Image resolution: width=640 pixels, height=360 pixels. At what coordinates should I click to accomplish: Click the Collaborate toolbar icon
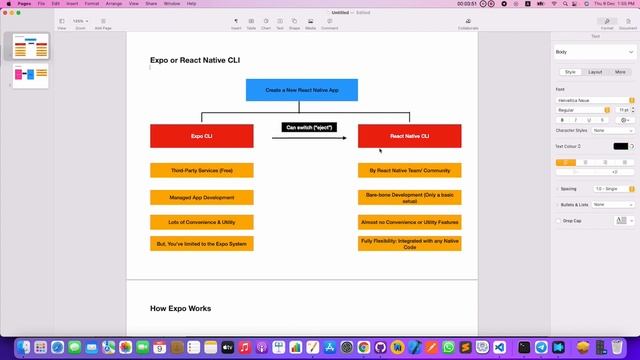point(468,21)
